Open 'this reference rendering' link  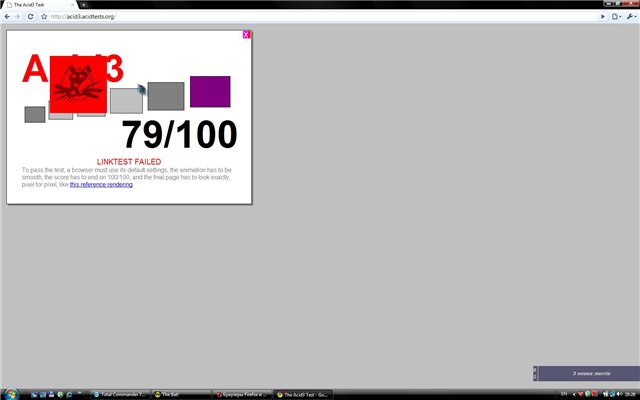pos(101,184)
